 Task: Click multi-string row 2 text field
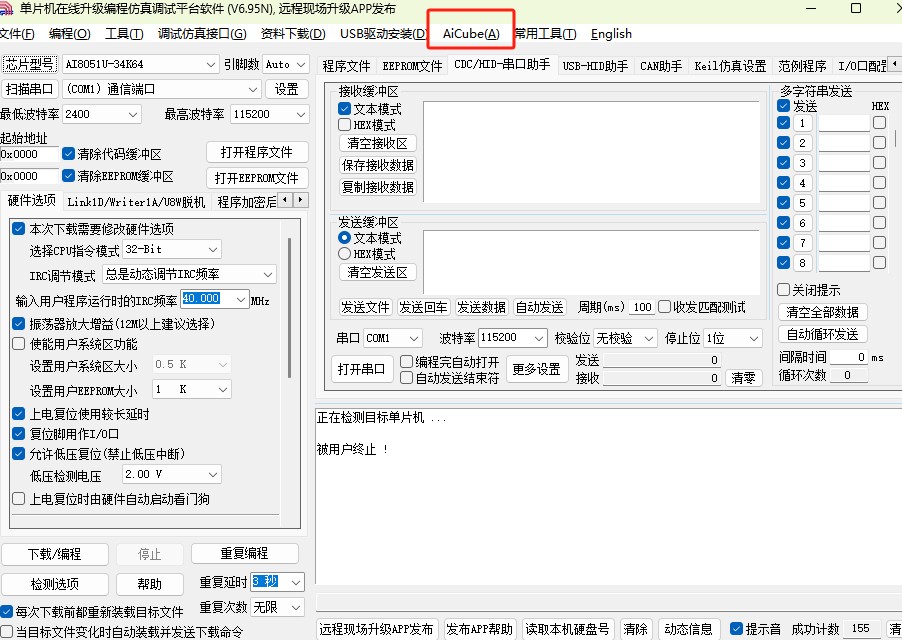point(843,143)
